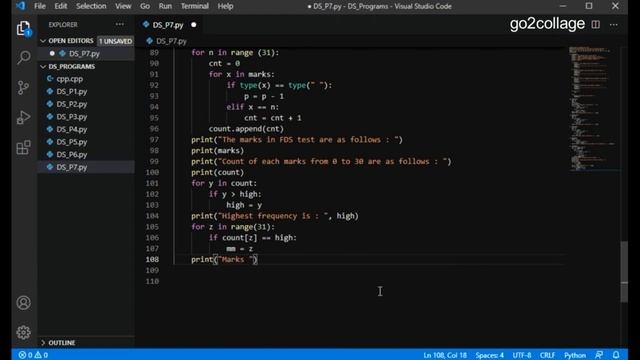Open DS_P5.py in the file tree
Image resolution: width=640 pixels, height=360 pixels.
[x=87, y=142]
